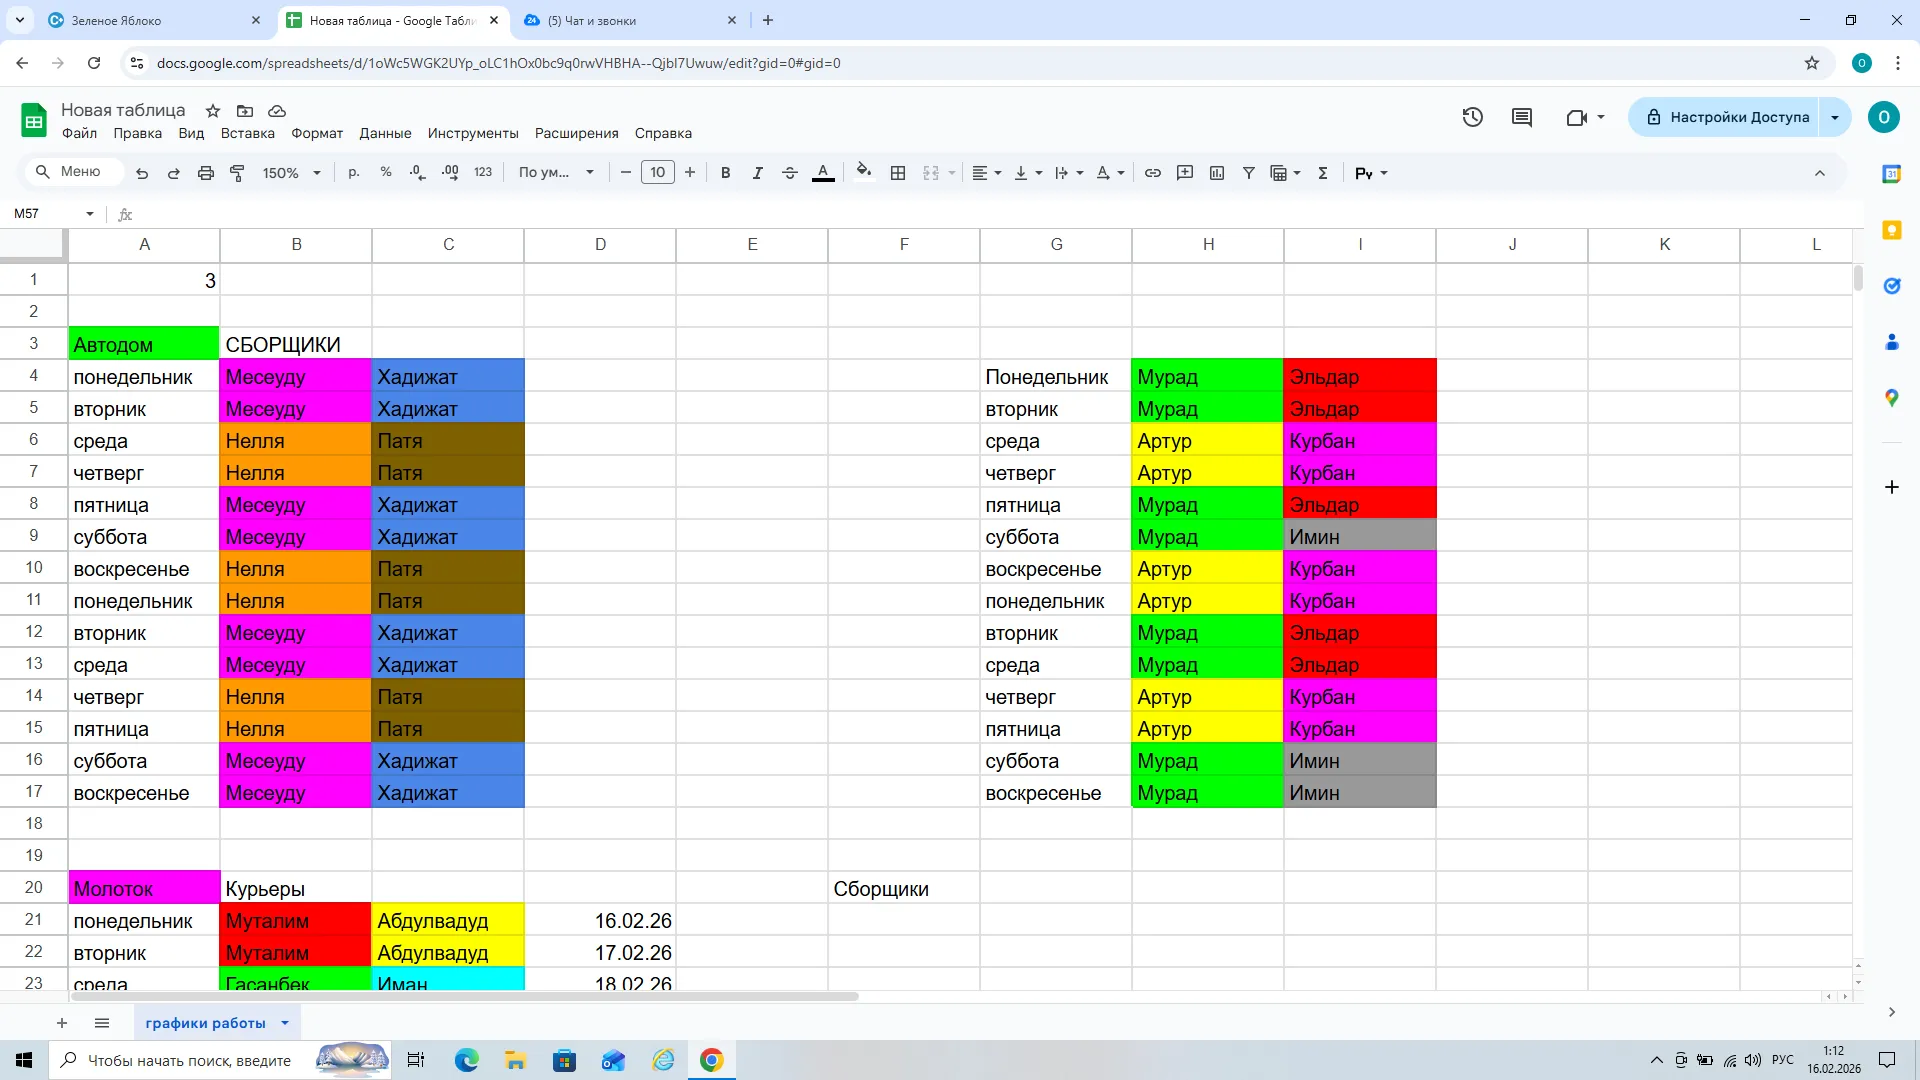The width and height of the screenshot is (1920, 1080).
Task: Create a filter with funnel icon
Action: click(1249, 173)
